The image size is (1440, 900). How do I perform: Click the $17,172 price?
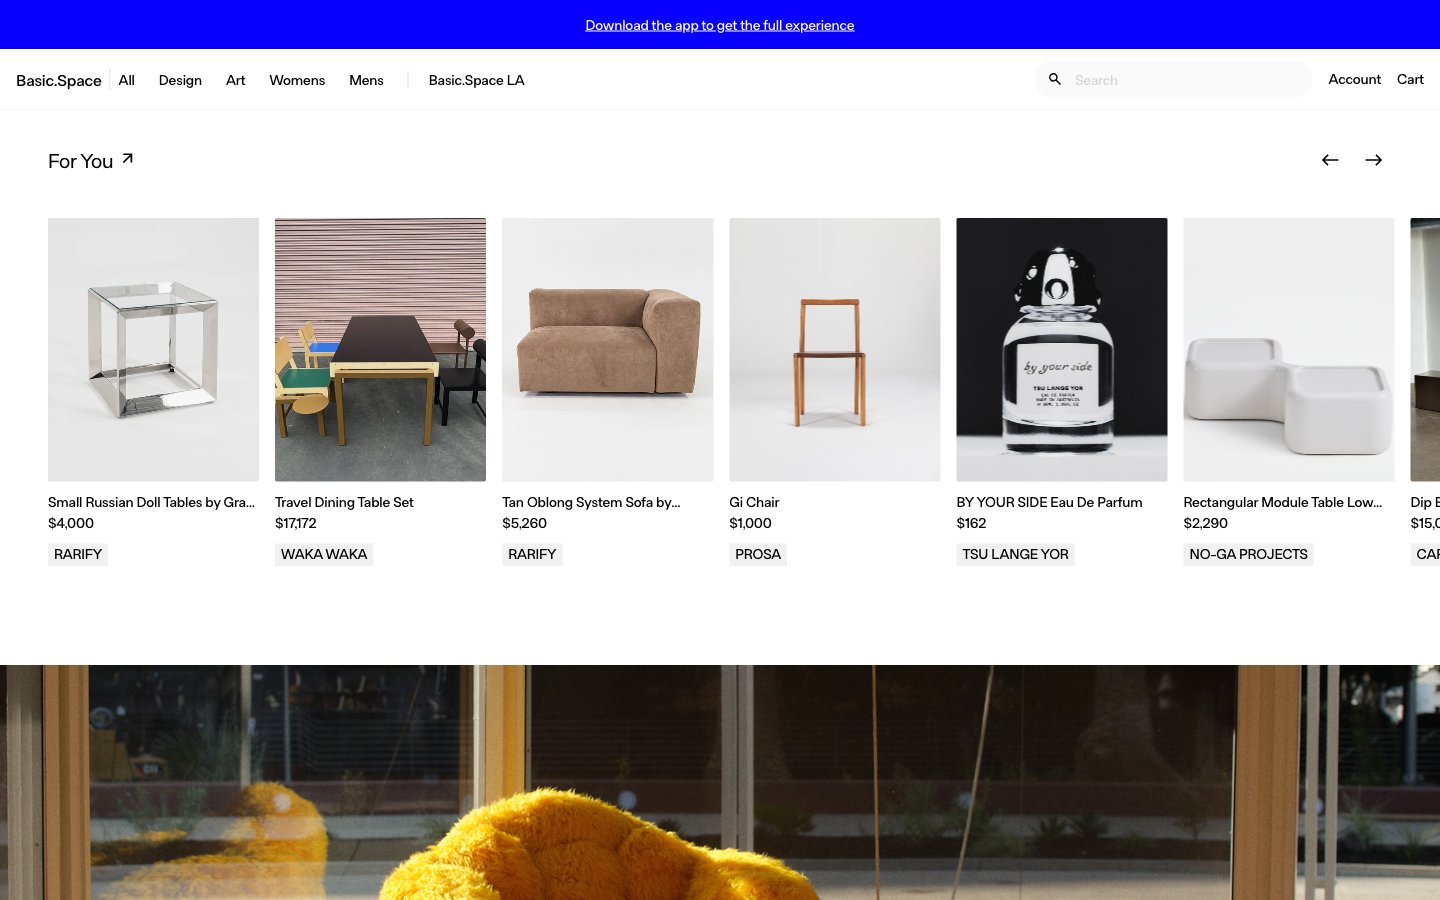pos(296,523)
